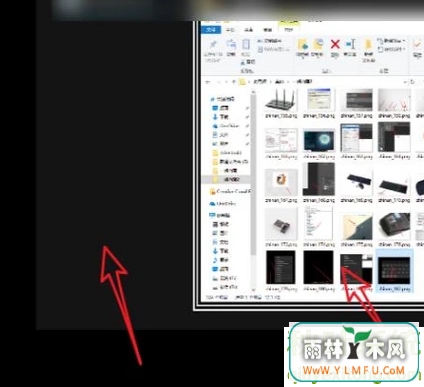424x387 pixels.
Task: Click the Pin to Quick access icon
Action: [x=213, y=45]
